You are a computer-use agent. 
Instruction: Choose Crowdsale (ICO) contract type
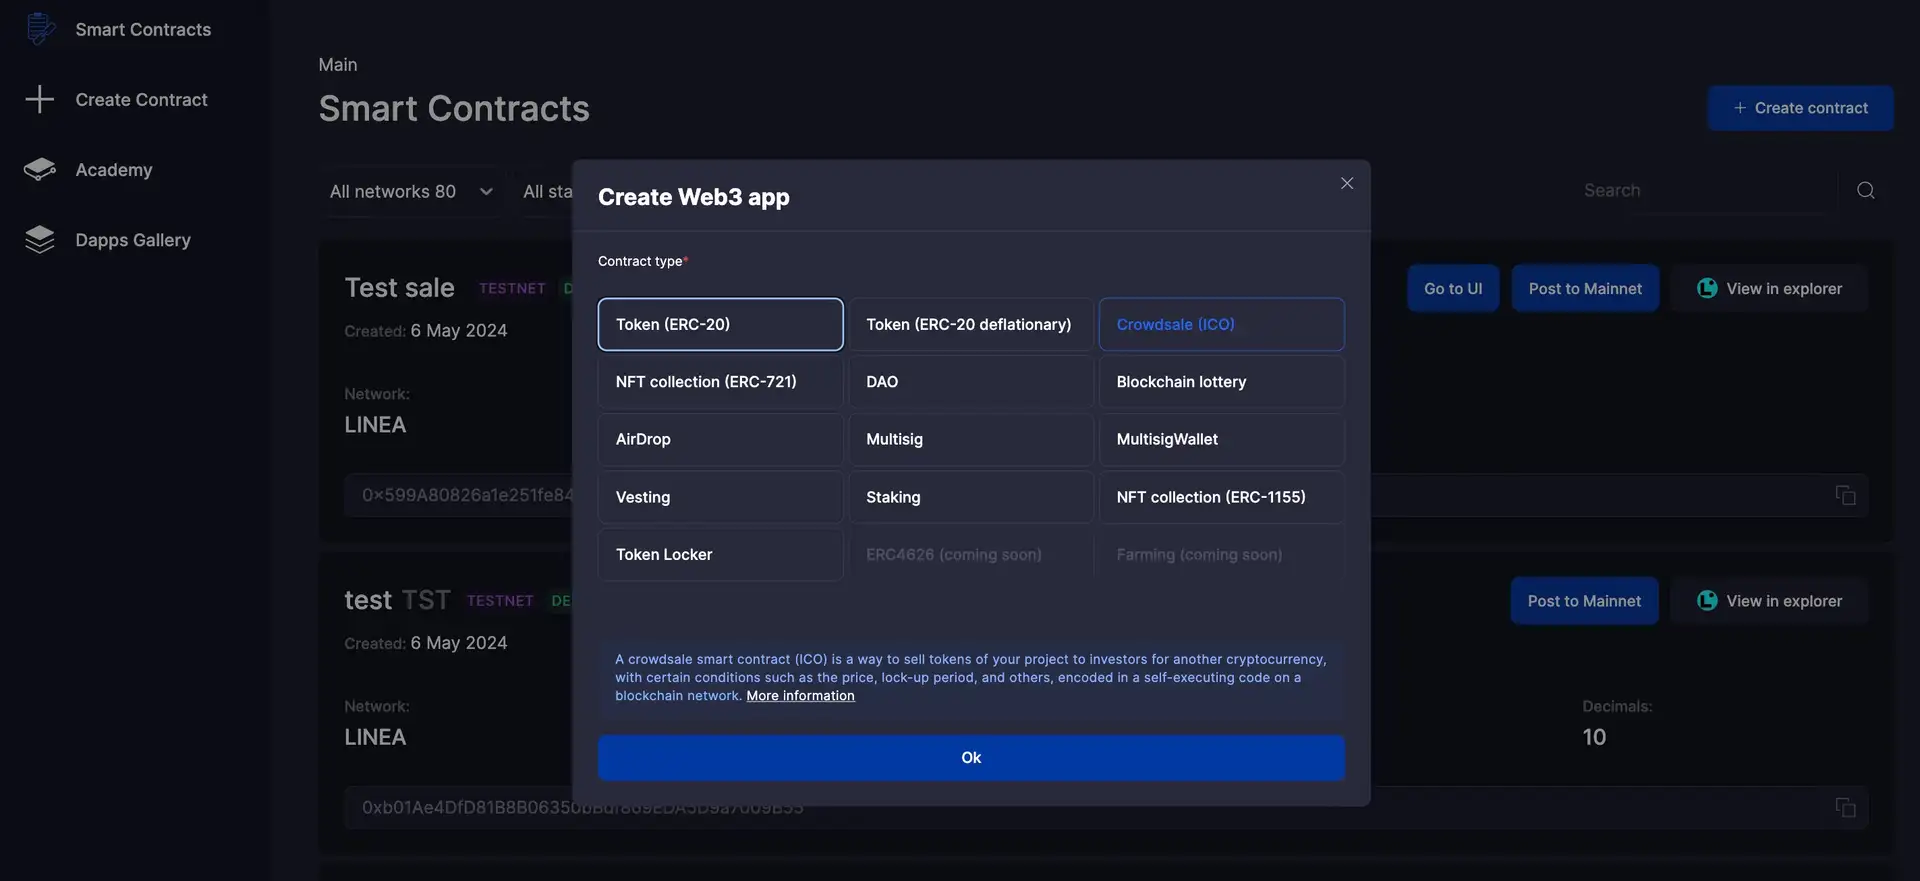[1221, 324]
